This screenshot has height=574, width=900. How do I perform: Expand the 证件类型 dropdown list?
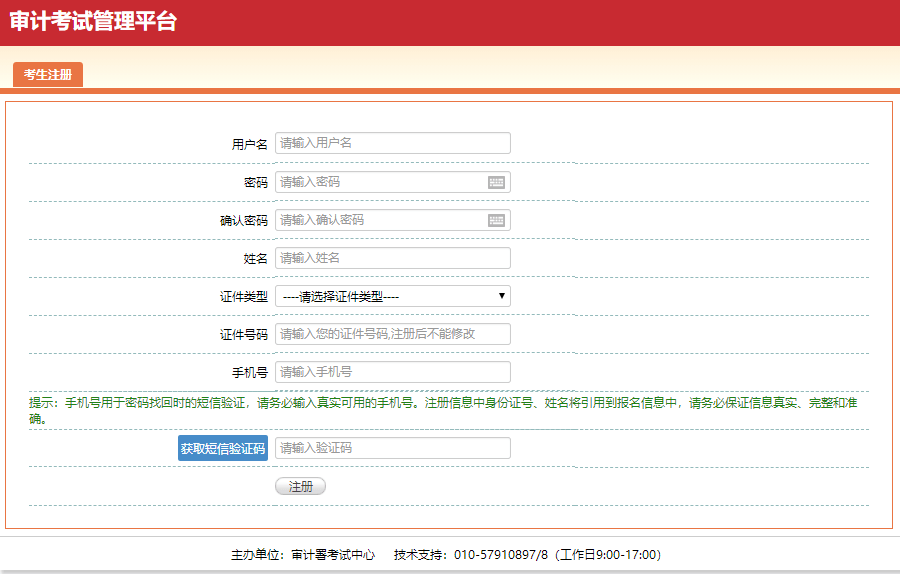pyautogui.click(x=392, y=296)
